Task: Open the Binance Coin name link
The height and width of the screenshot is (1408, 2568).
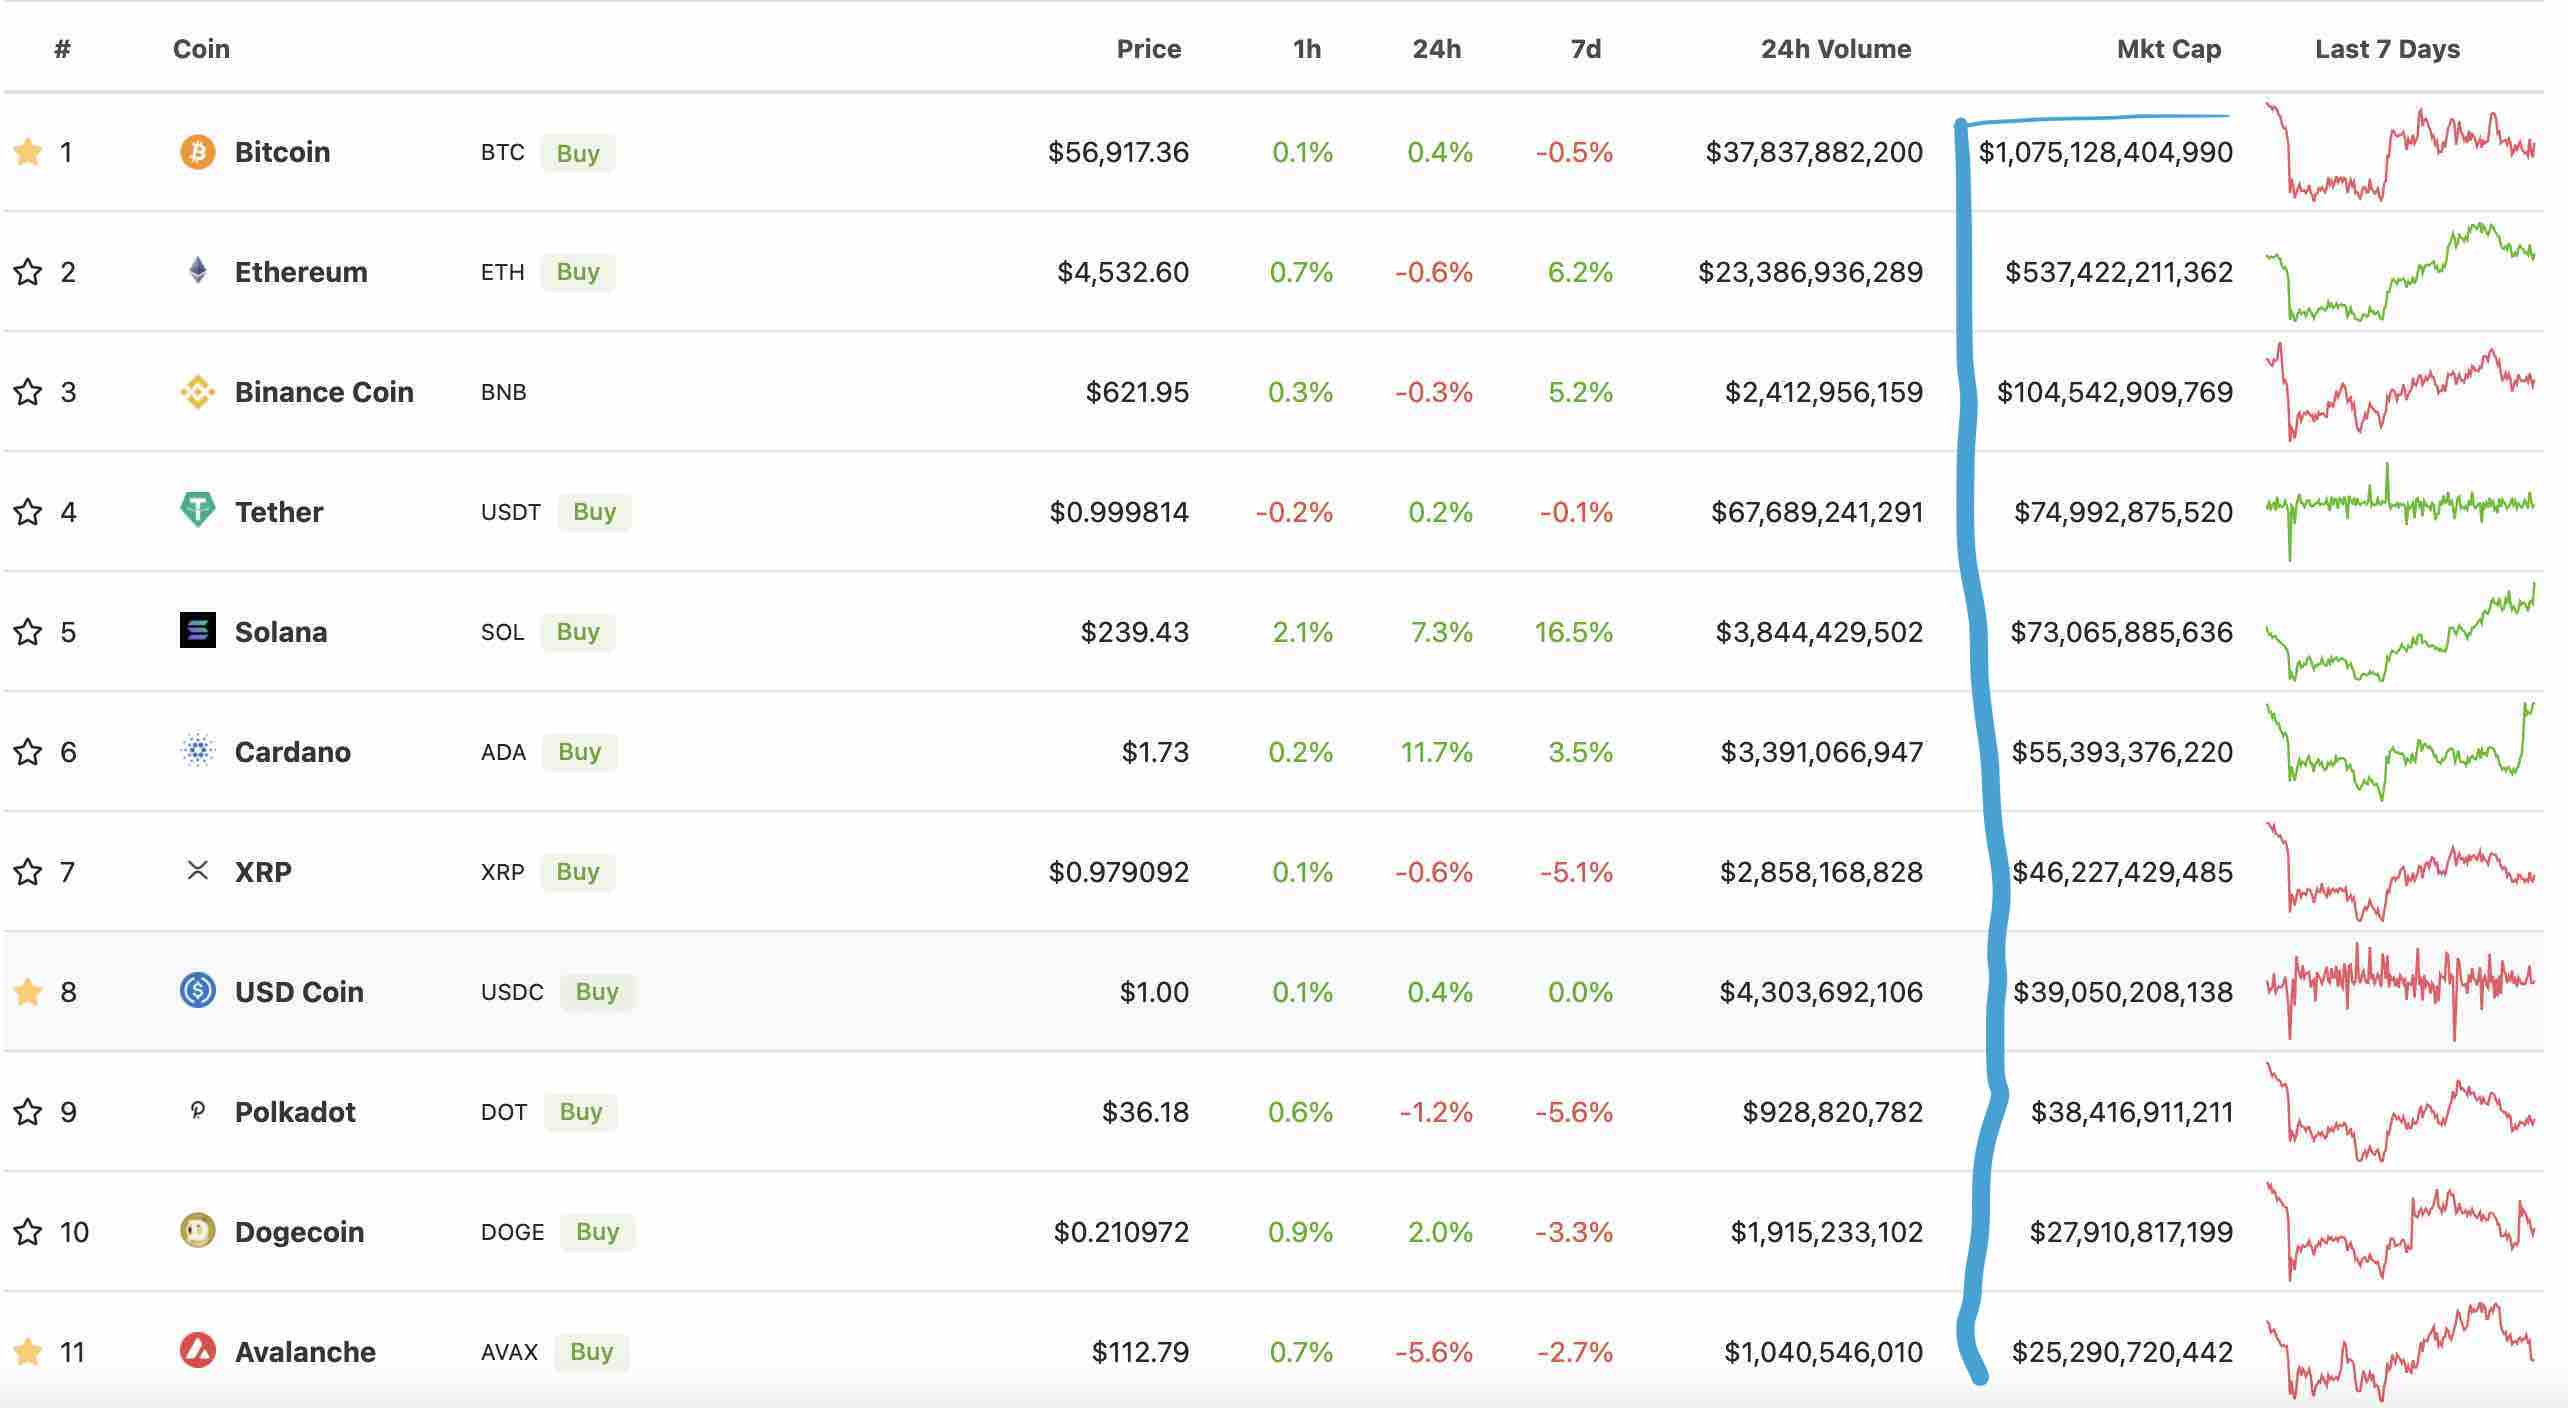Action: pos(324,392)
